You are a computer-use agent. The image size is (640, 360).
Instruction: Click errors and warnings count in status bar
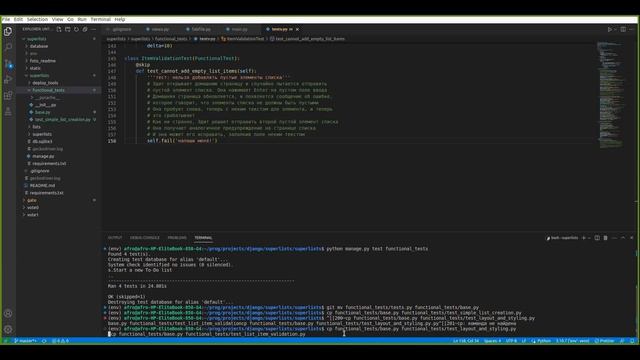coord(60,340)
